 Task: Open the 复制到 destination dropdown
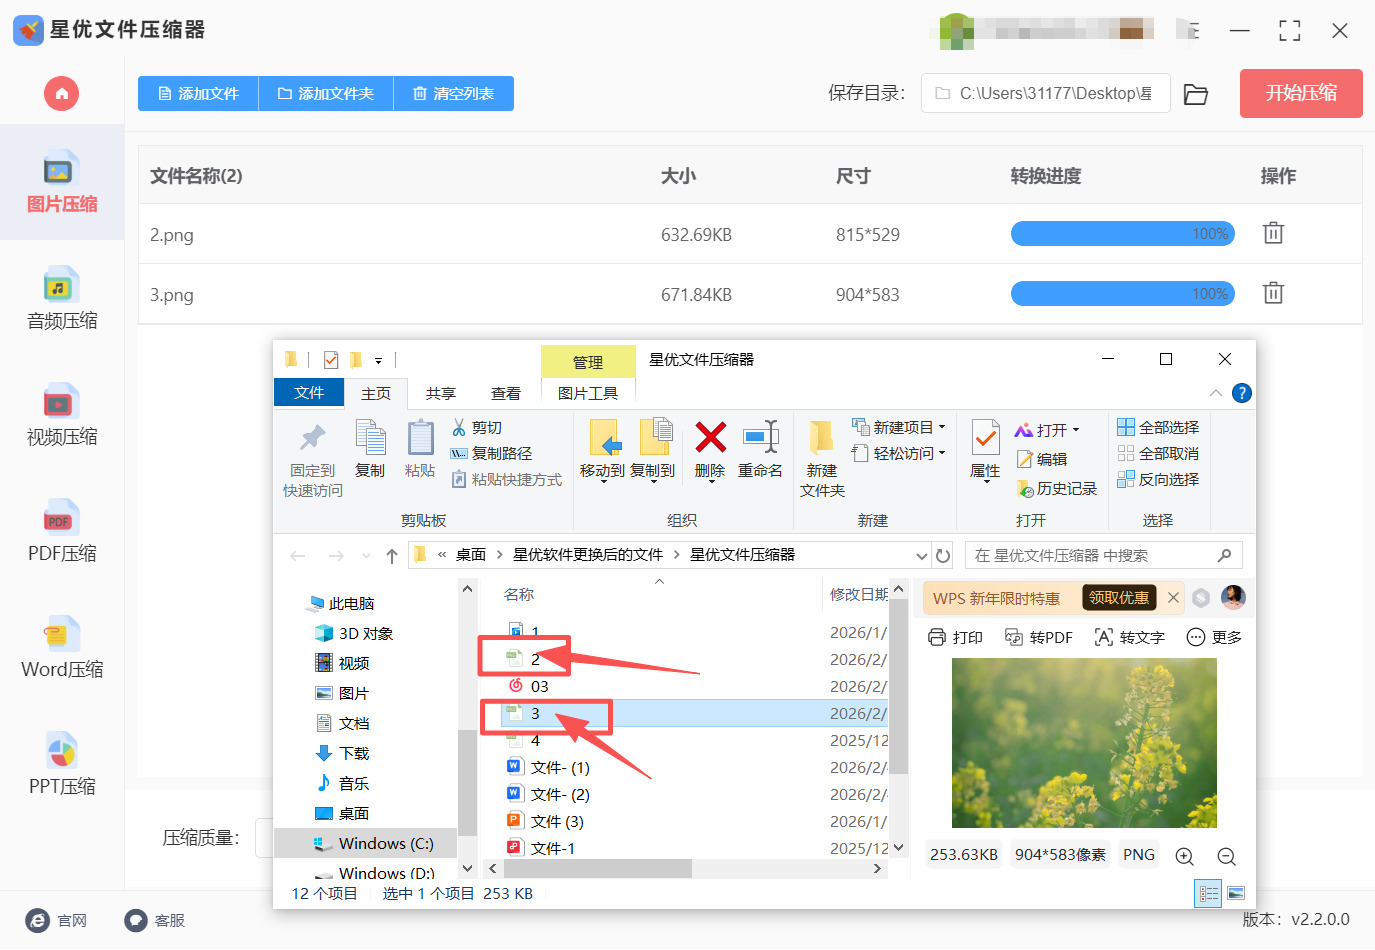(653, 481)
